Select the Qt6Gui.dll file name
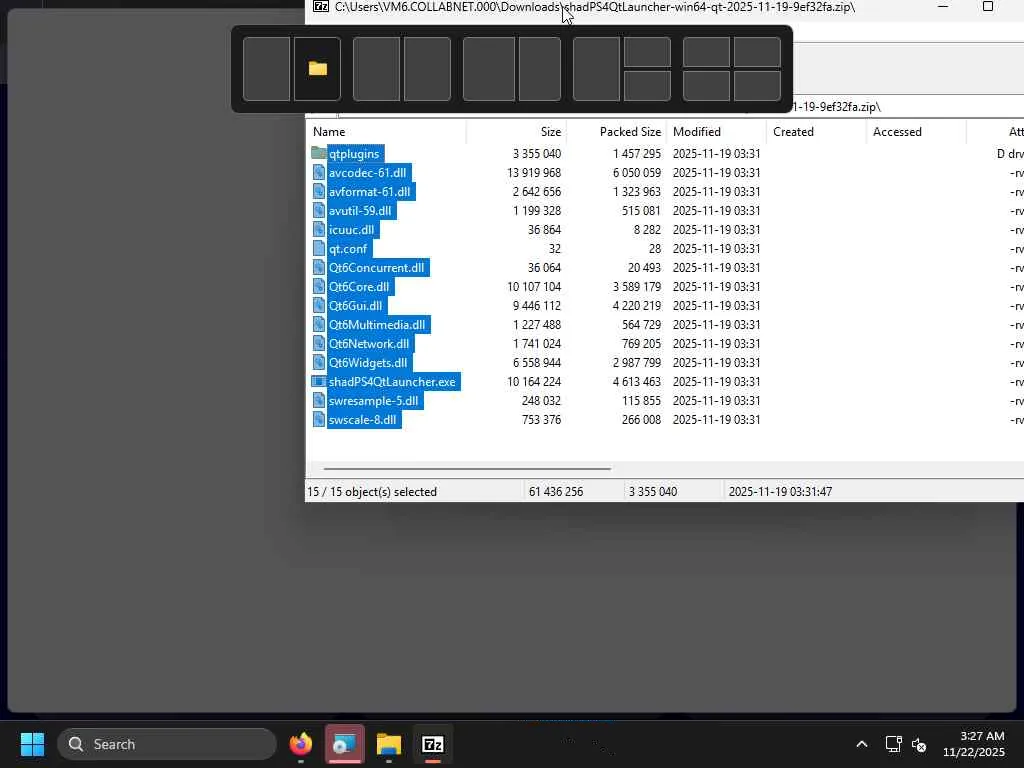Viewport: 1024px width, 768px height. [356, 306]
